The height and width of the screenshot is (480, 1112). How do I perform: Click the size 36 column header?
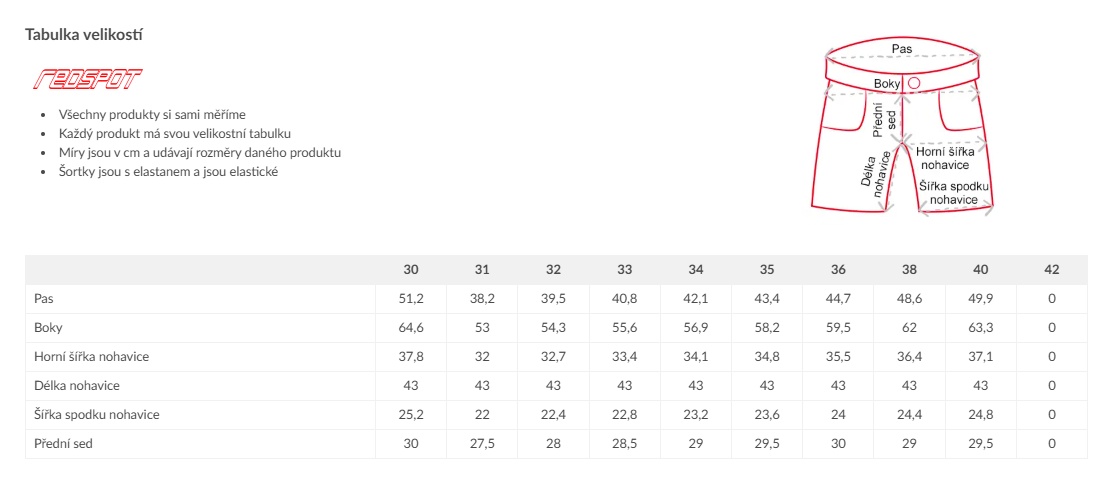click(x=838, y=269)
